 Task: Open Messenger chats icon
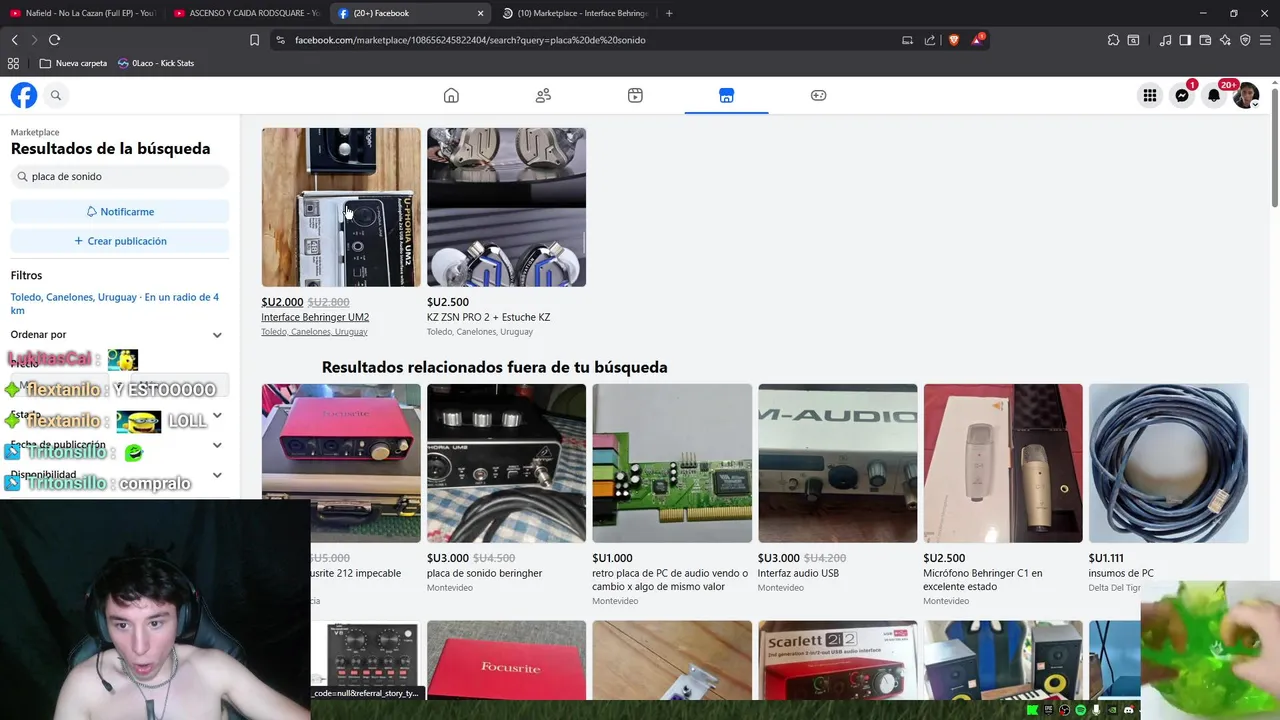pyautogui.click(x=1182, y=95)
